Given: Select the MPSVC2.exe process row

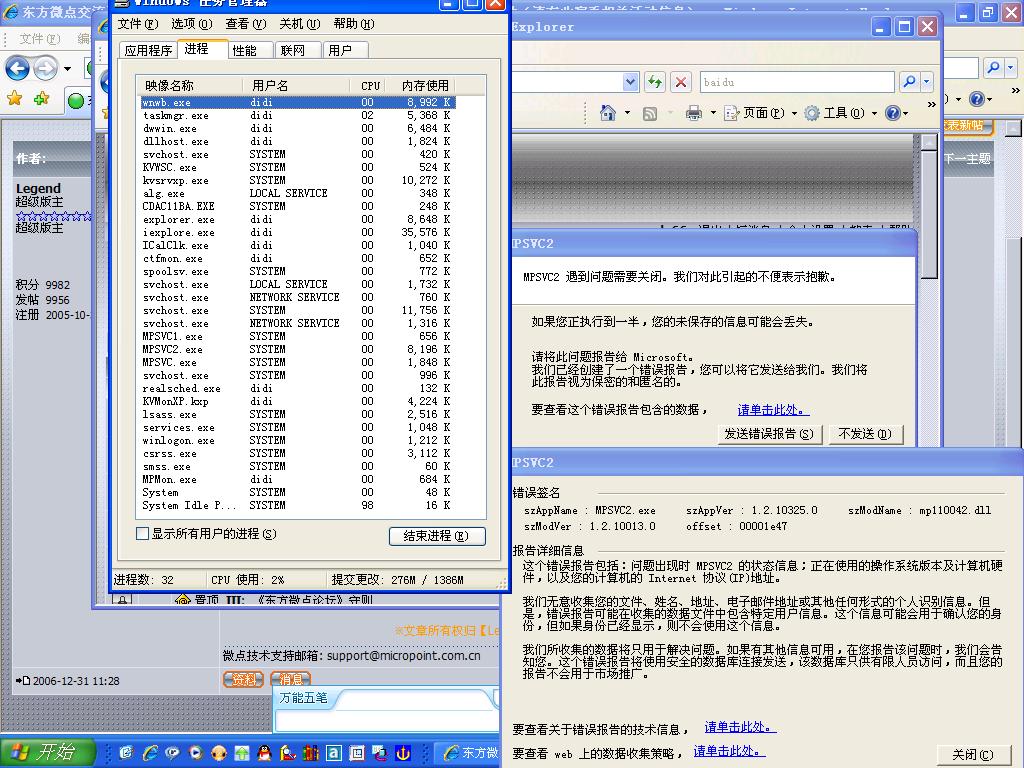Looking at the screenshot, I should pos(297,349).
